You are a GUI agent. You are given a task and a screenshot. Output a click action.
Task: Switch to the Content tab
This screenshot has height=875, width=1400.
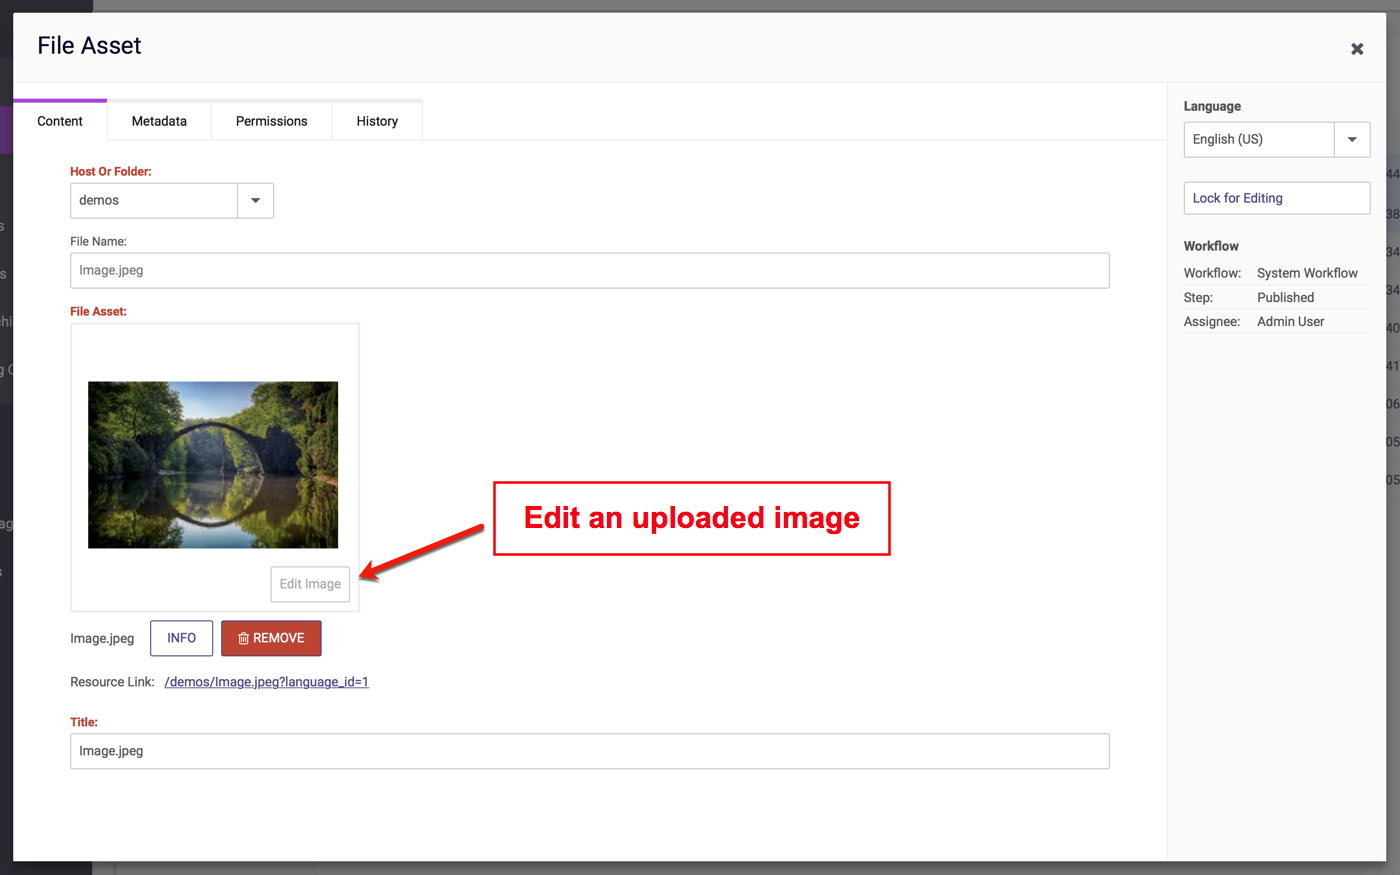[x=60, y=121]
